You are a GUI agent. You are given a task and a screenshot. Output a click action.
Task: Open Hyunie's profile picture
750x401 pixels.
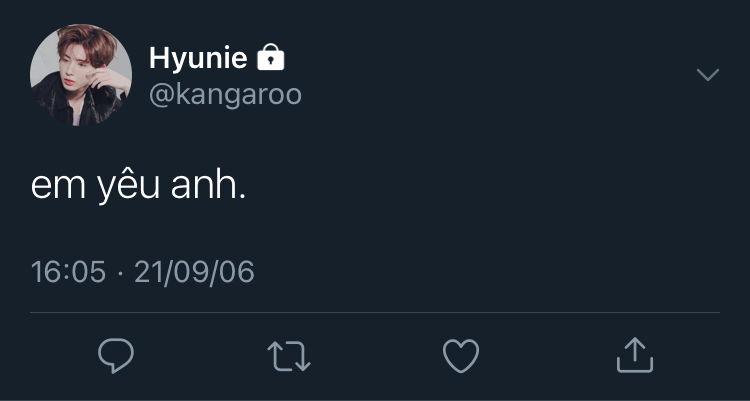point(81,75)
